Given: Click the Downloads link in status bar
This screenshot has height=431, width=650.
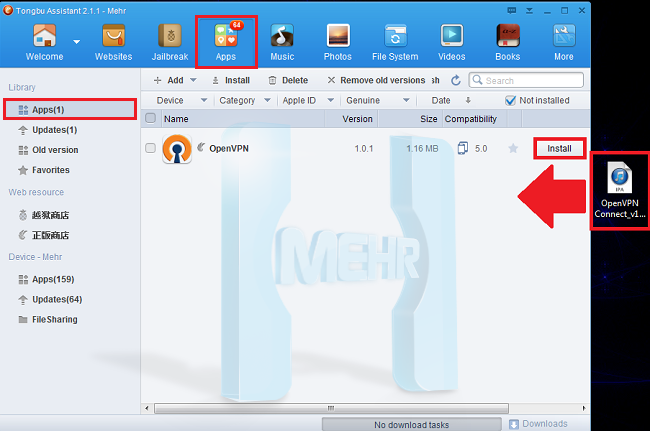Looking at the screenshot, I should 545,424.
